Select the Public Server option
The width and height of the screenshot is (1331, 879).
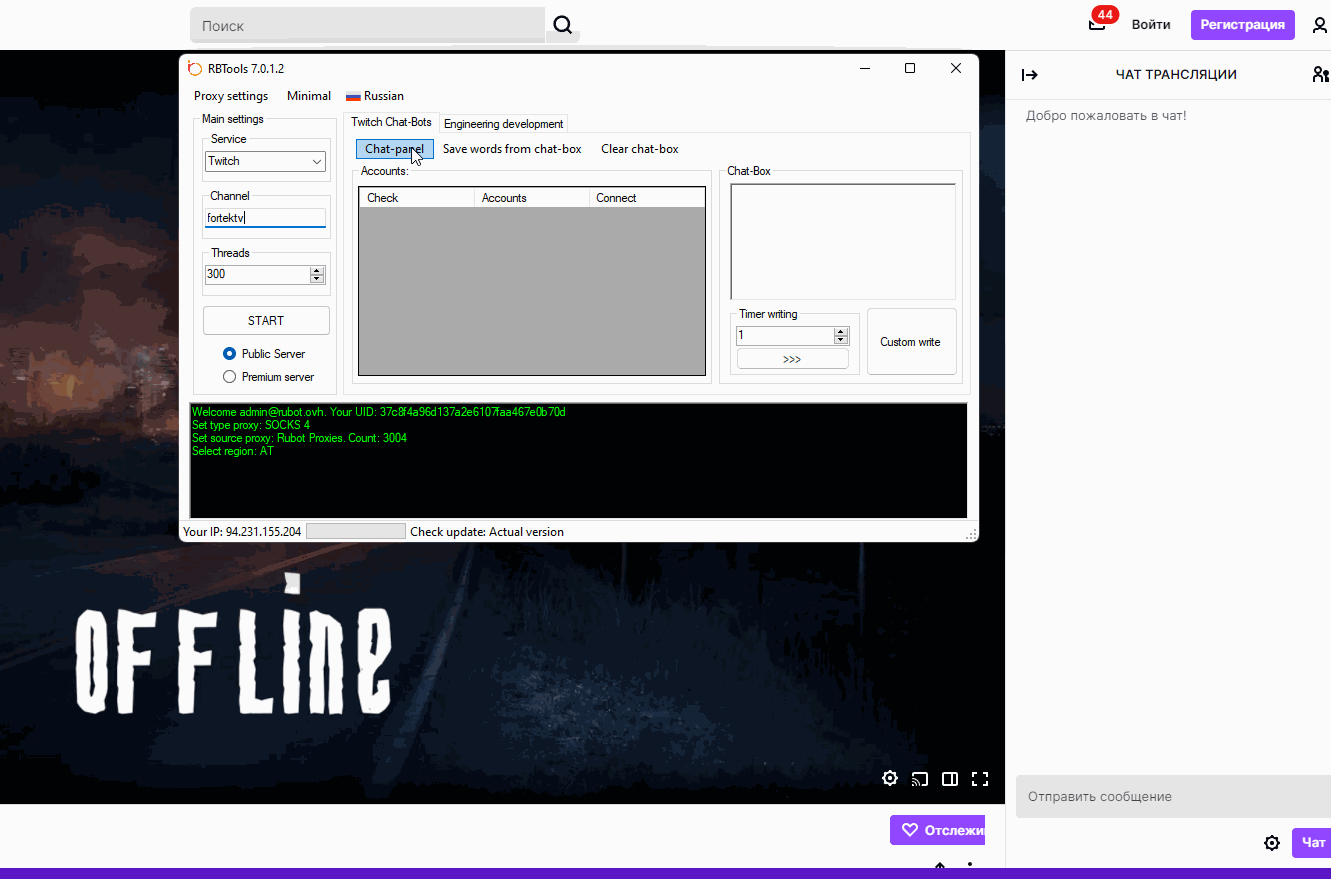[230, 354]
